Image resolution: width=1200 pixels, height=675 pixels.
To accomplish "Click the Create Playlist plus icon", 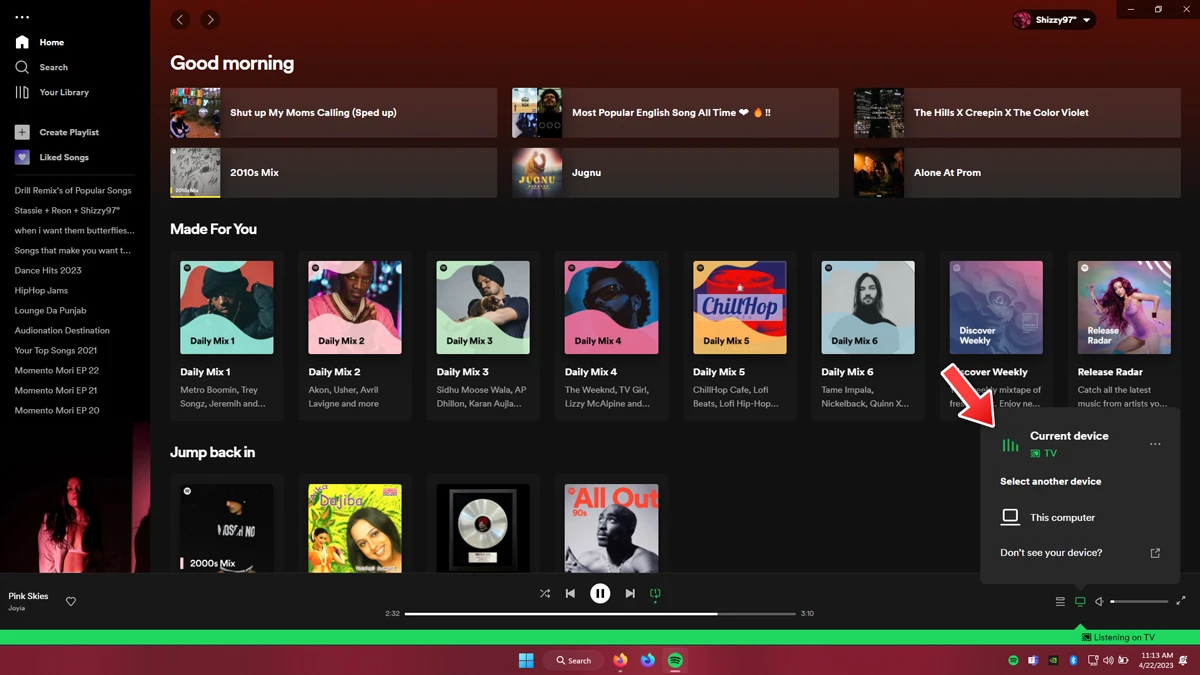I will (x=22, y=132).
